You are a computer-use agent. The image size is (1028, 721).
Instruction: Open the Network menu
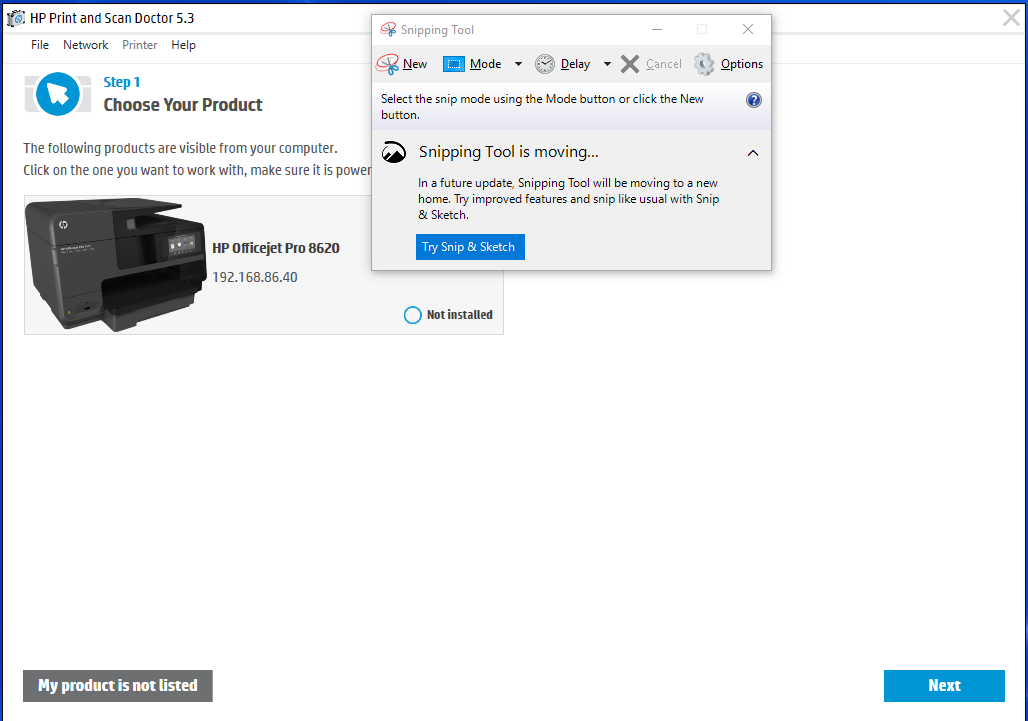coord(85,45)
